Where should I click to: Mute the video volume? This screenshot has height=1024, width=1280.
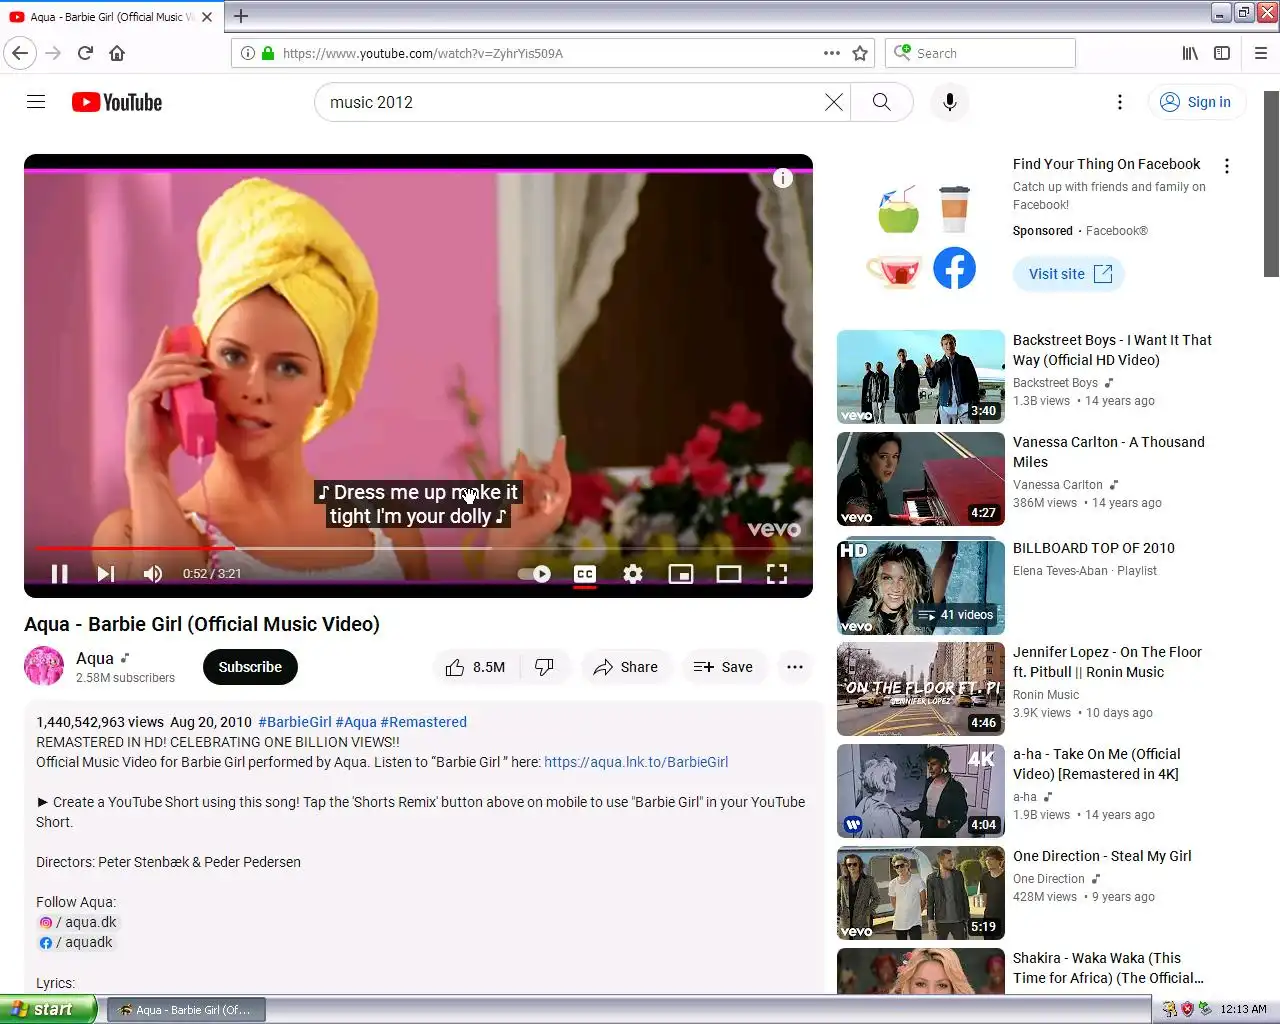coord(153,574)
